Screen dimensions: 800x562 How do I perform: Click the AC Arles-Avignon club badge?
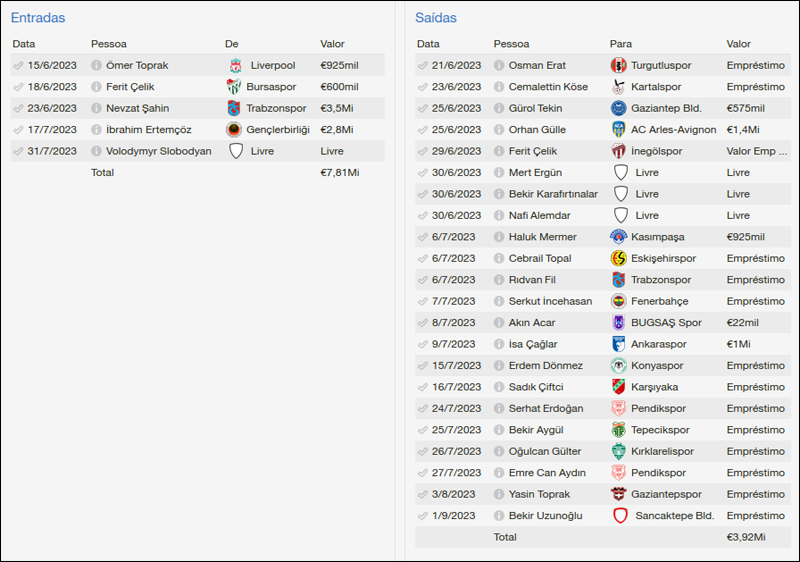[x=619, y=130]
